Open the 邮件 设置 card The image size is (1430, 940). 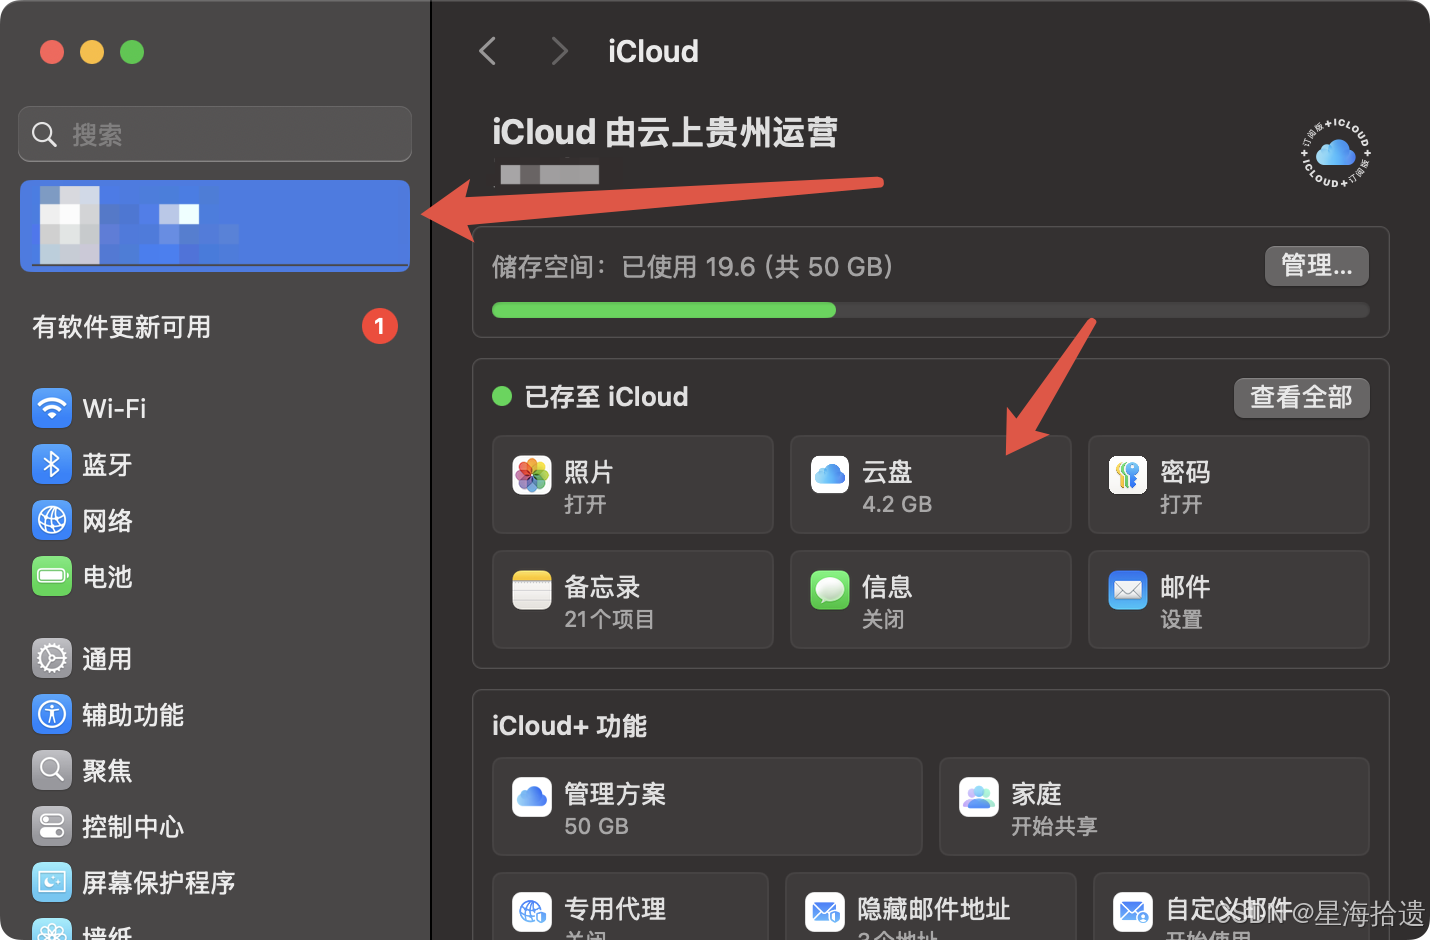1229,599
